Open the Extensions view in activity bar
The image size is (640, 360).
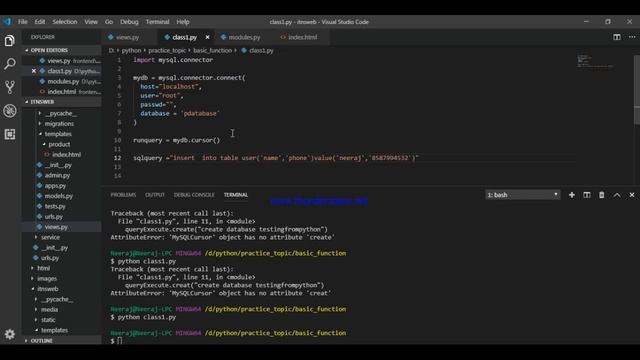(10, 134)
